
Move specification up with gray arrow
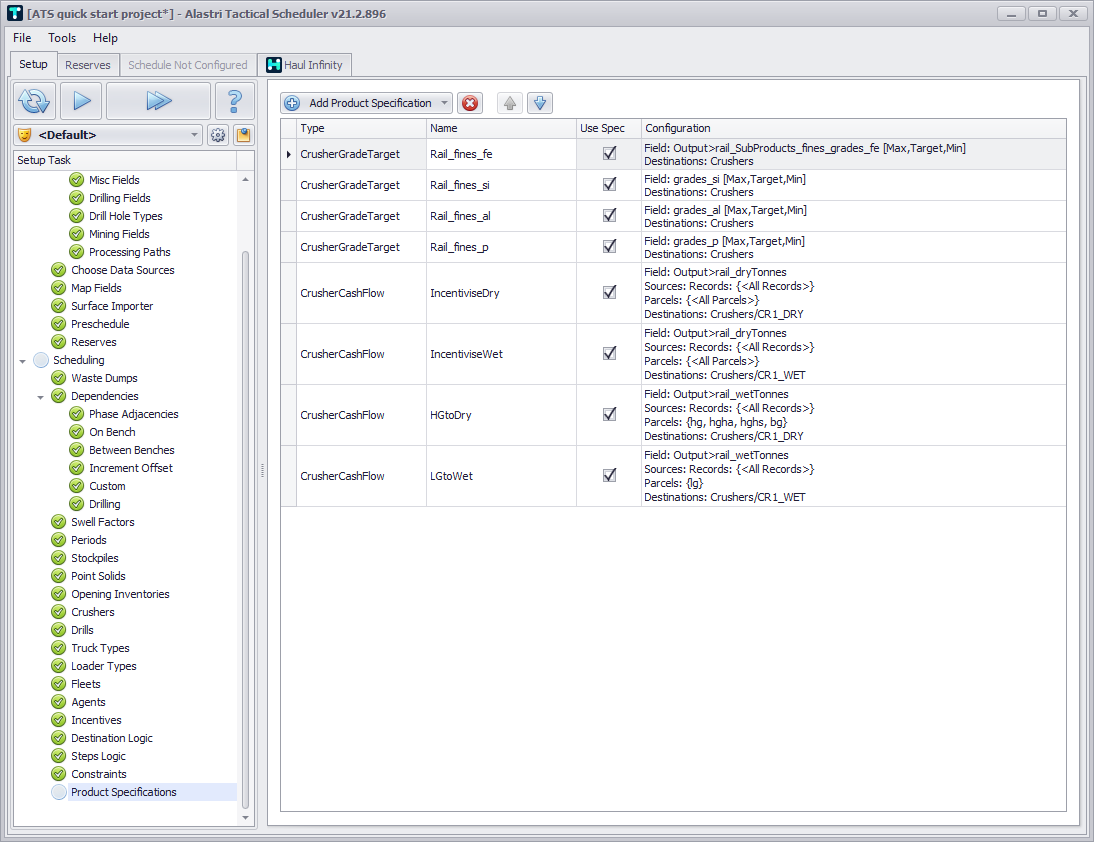(x=509, y=103)
